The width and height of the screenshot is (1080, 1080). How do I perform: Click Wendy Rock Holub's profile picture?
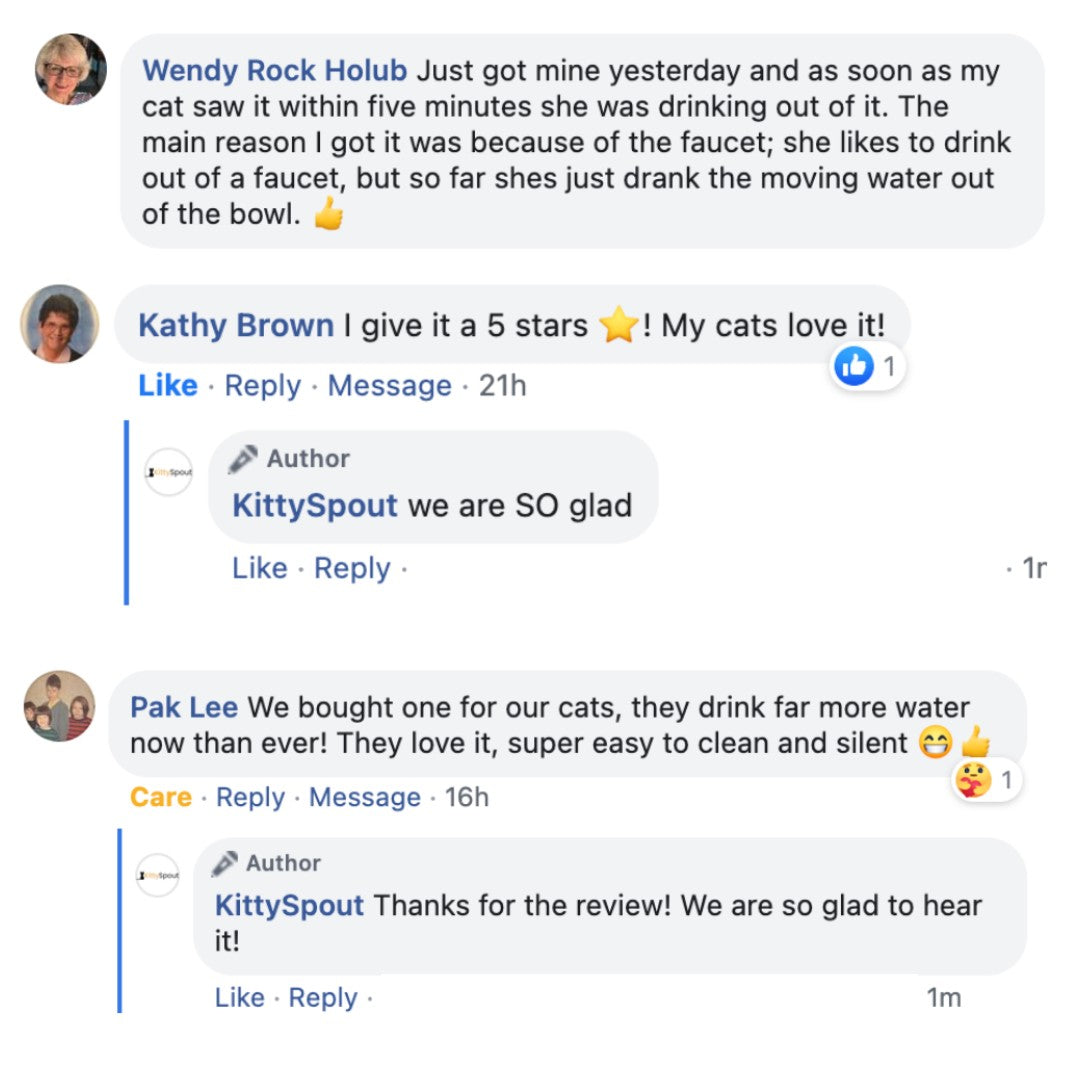[71, 69]
